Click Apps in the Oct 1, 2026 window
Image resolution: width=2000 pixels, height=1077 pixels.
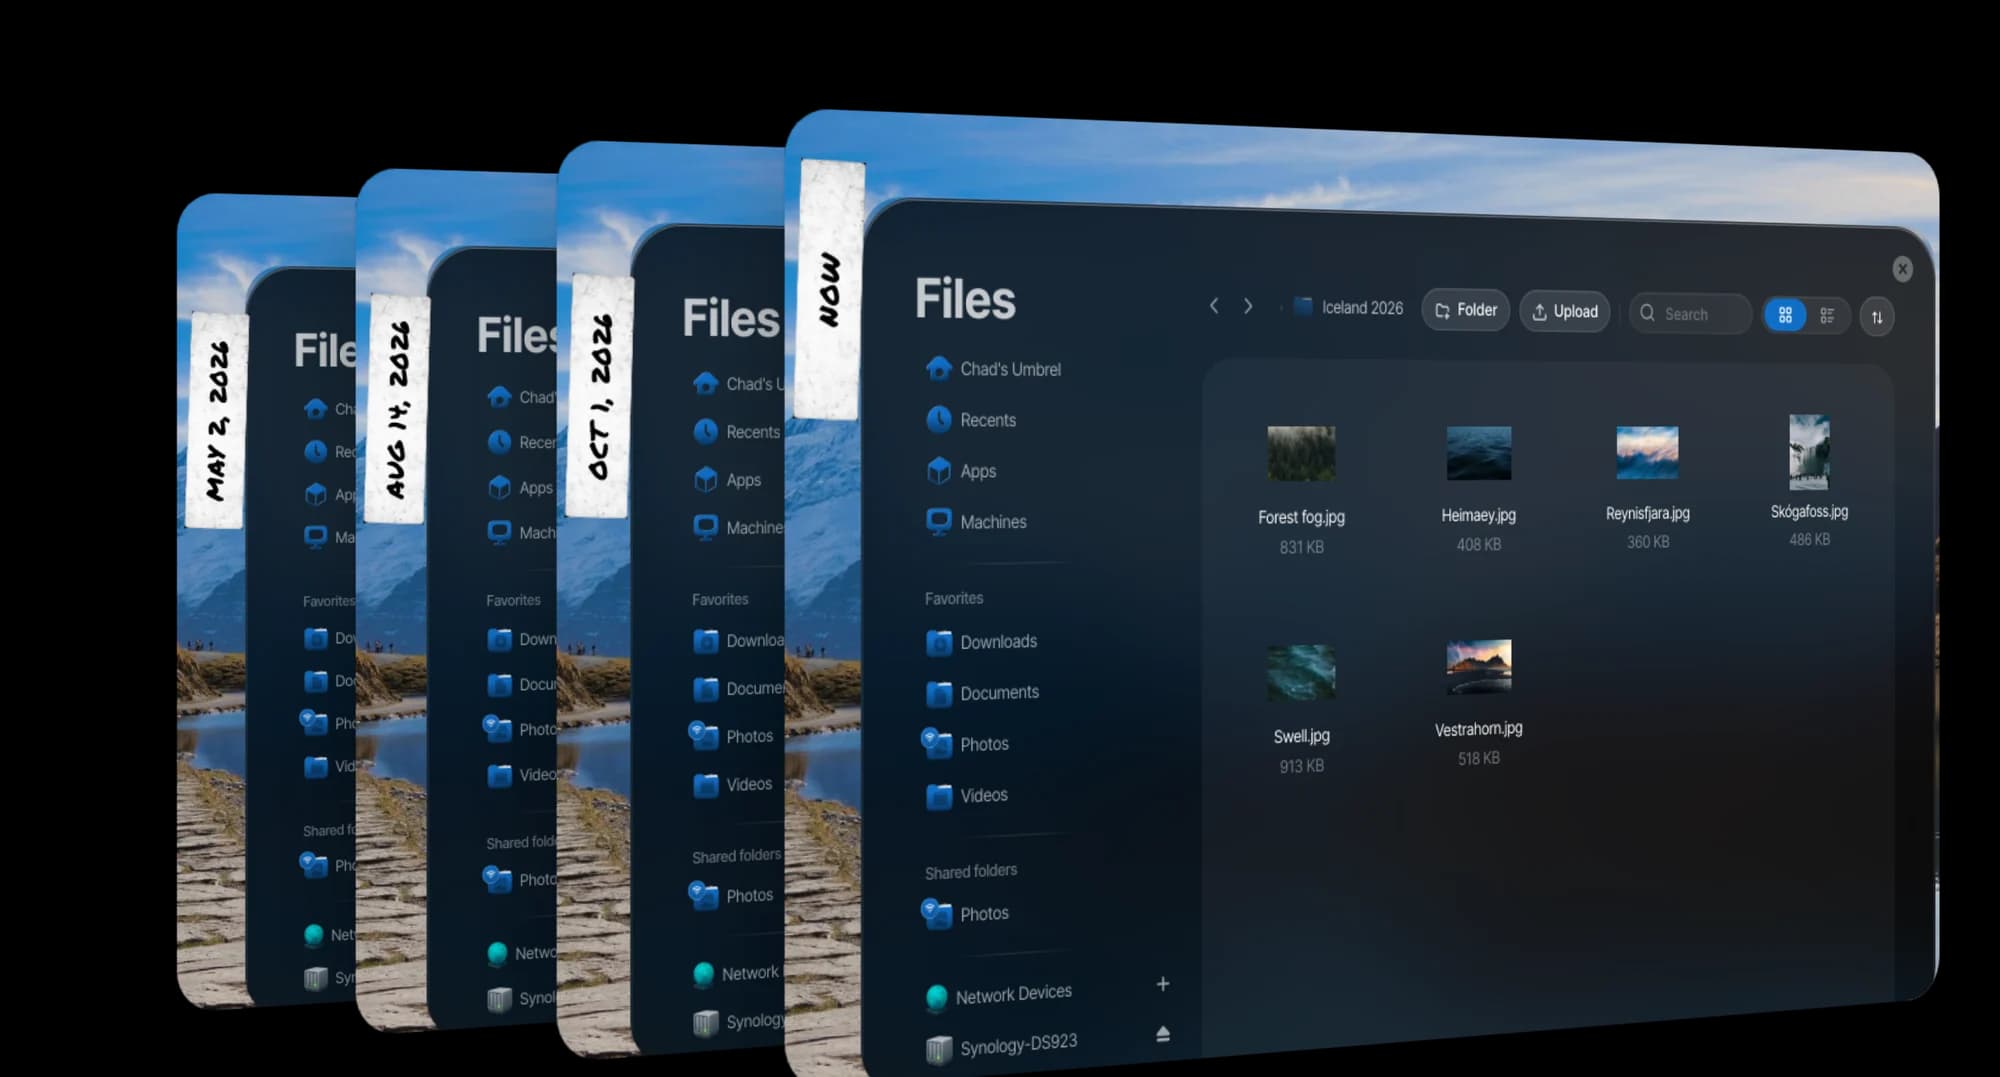[x=727, y=479]
